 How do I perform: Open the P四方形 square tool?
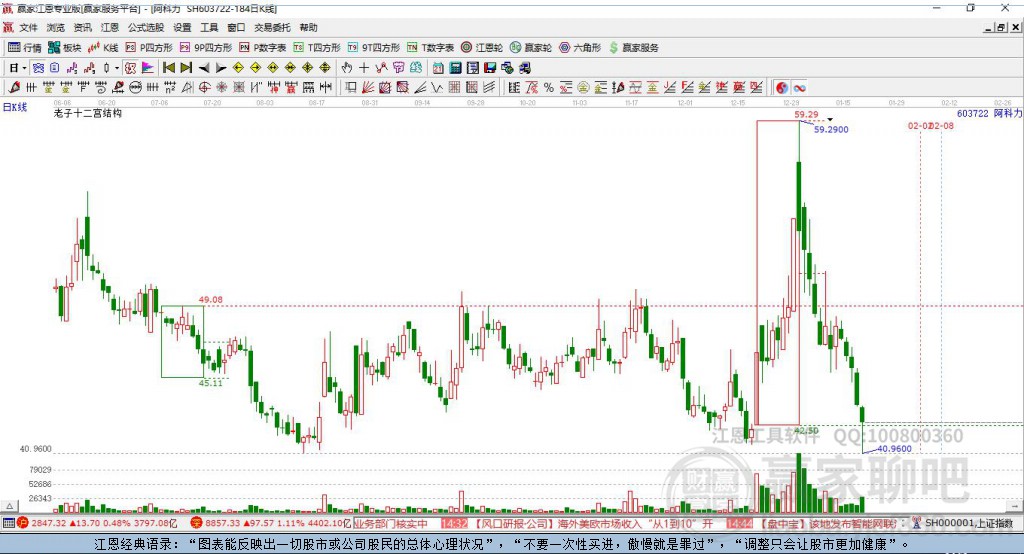pyautogui.click(x=149, y=48)
